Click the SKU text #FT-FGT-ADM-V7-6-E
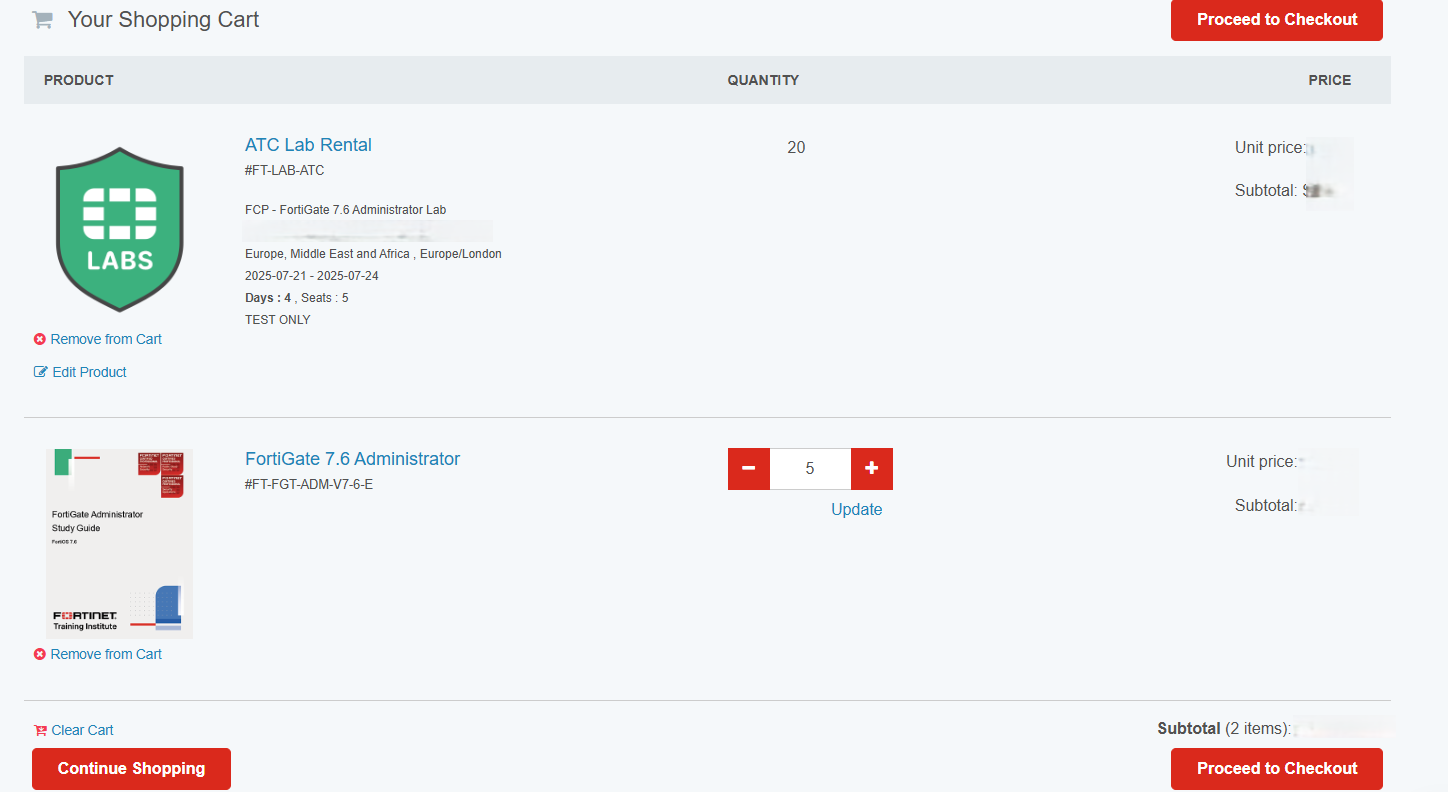Viewport: 1448px width, 792px height. [309, 485]
